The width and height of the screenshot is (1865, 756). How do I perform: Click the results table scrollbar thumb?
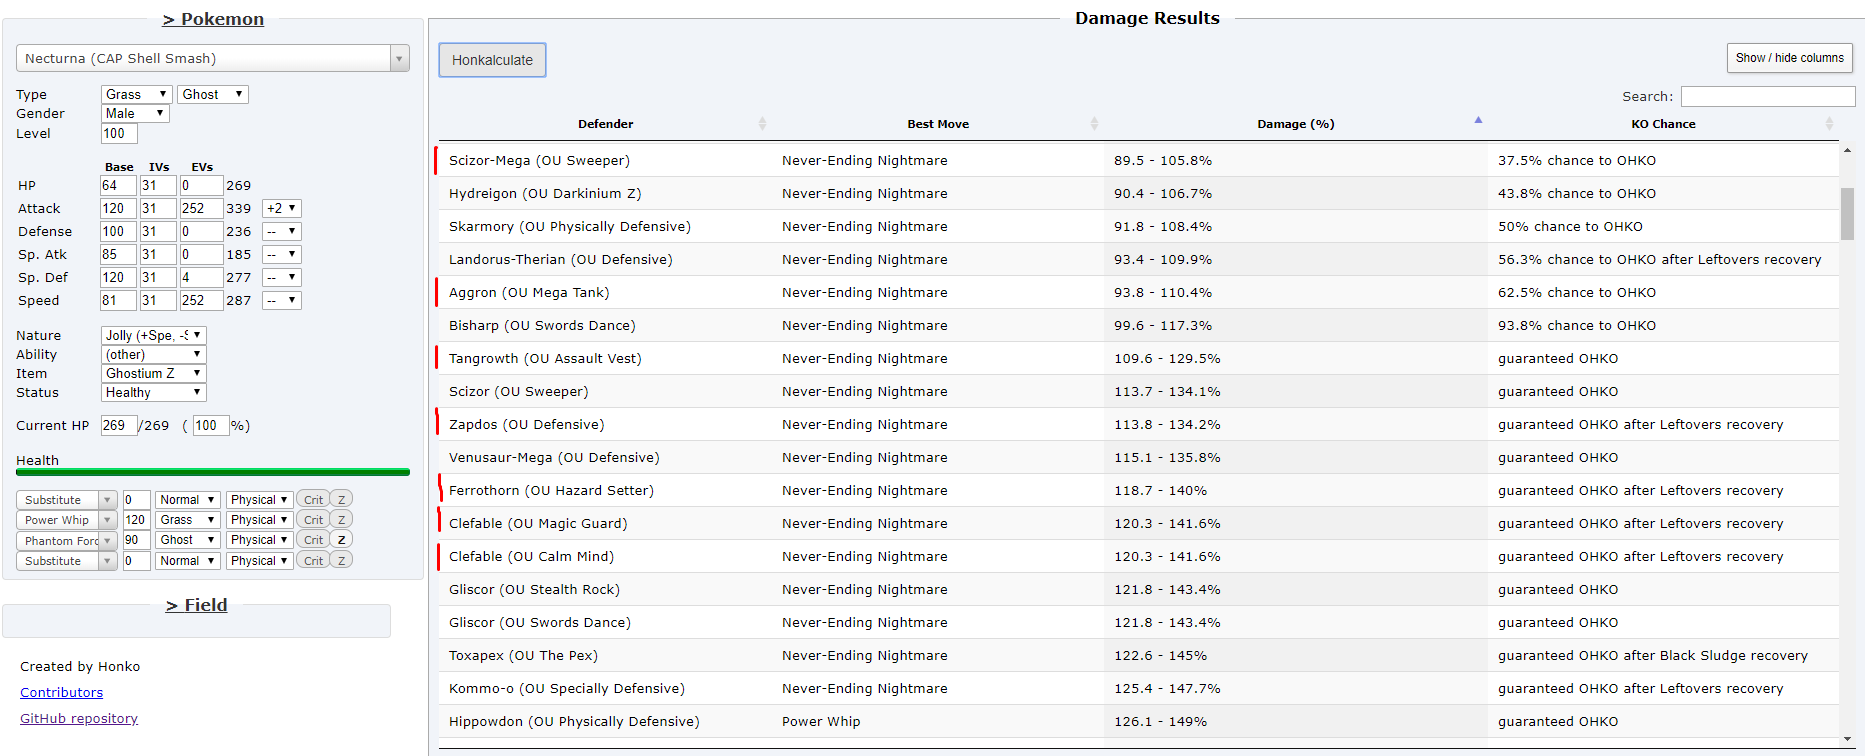click(x=1847, y=214)
